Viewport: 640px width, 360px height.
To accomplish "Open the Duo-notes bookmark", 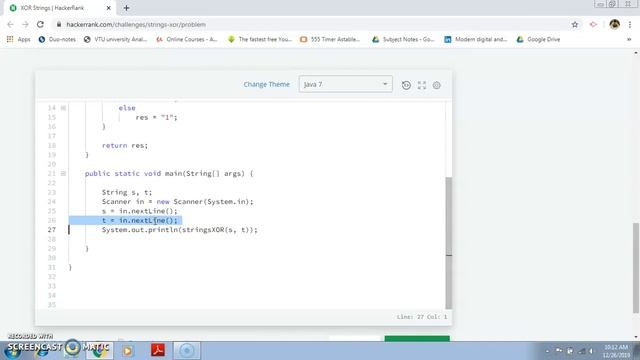I will point(57,39).
